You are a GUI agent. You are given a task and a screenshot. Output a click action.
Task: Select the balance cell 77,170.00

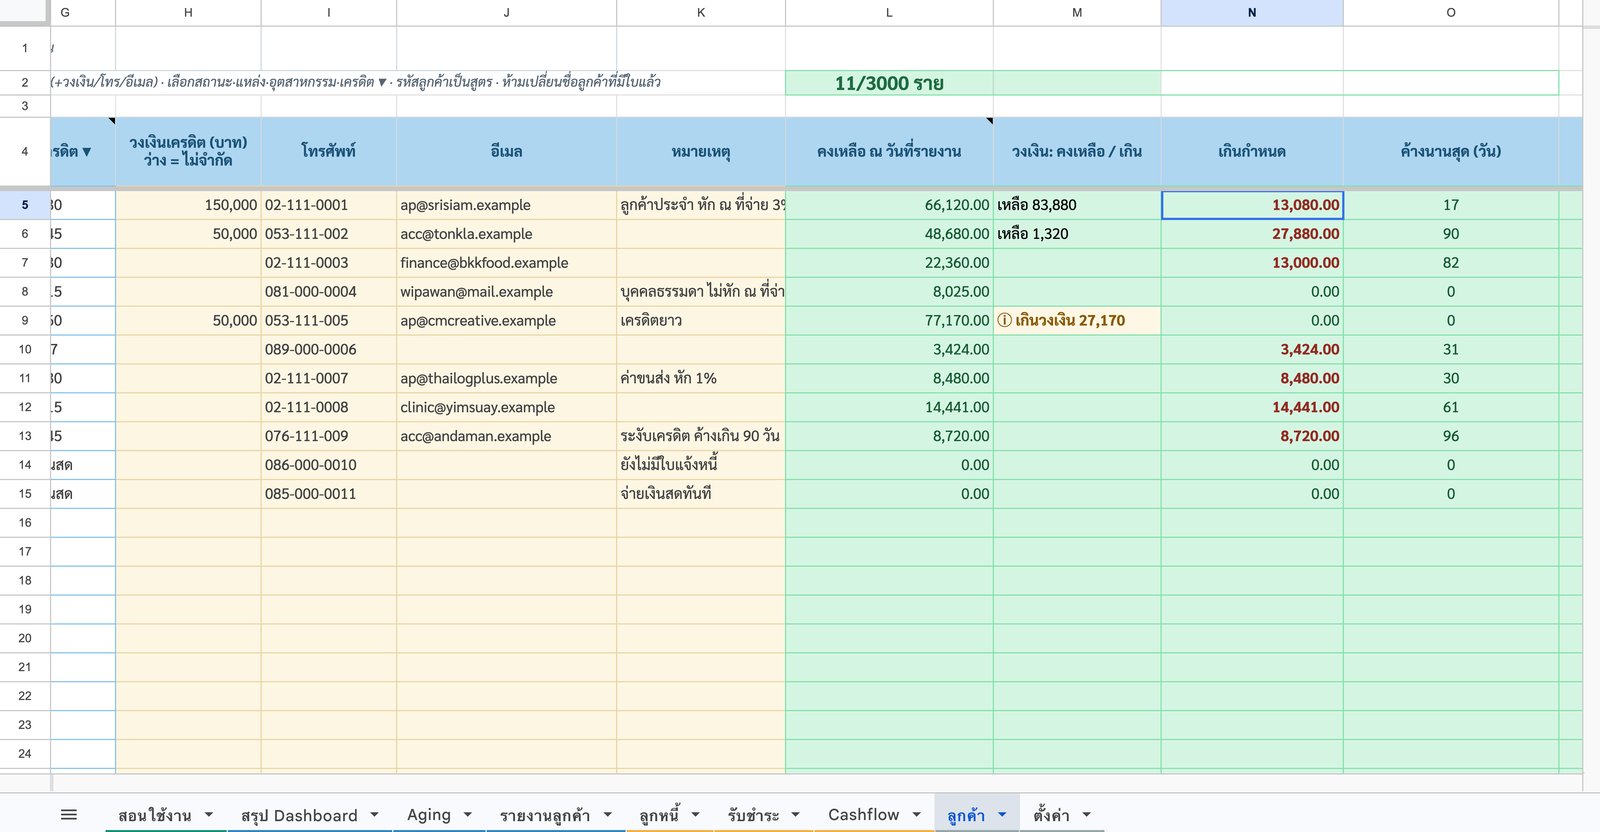click(889, 321)
